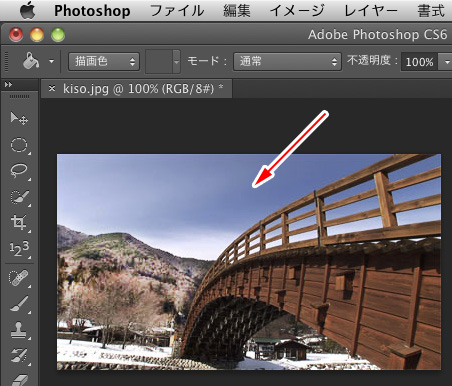Open the イメージ menu
The height and width of the screenshot is (386, 452).
(x=297, y=11)
